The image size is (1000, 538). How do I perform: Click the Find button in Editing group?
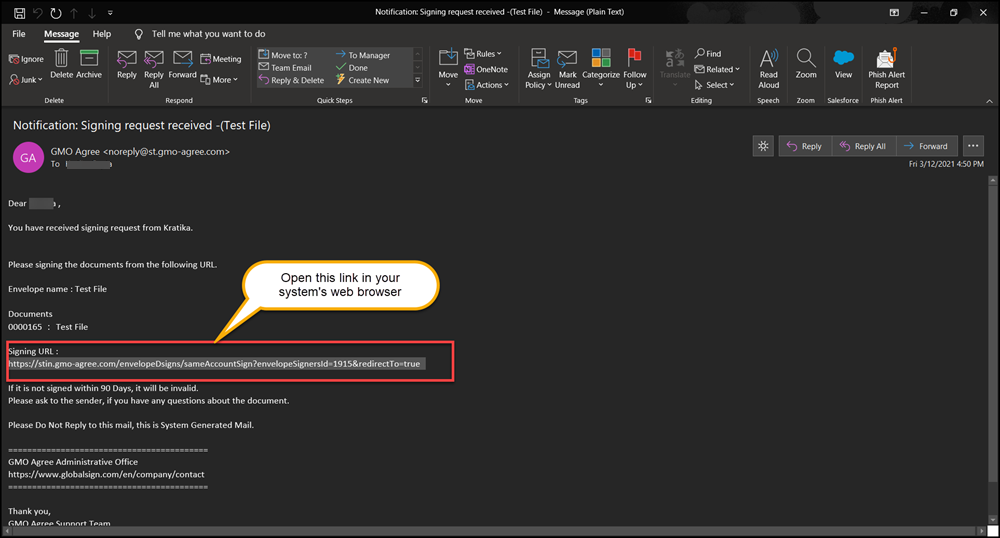pos(708,54)
